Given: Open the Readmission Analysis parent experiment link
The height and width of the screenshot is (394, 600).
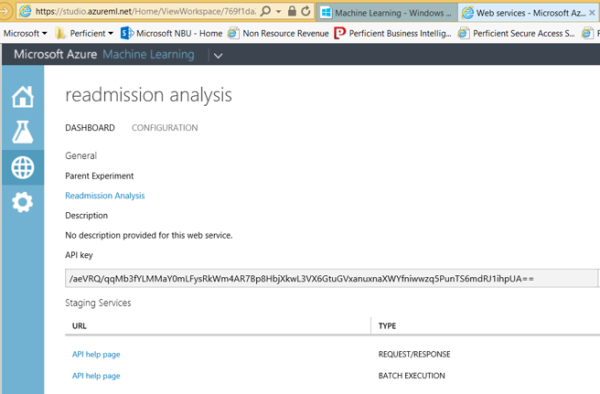Looking at the screenshot, I should tap(105, 196).
